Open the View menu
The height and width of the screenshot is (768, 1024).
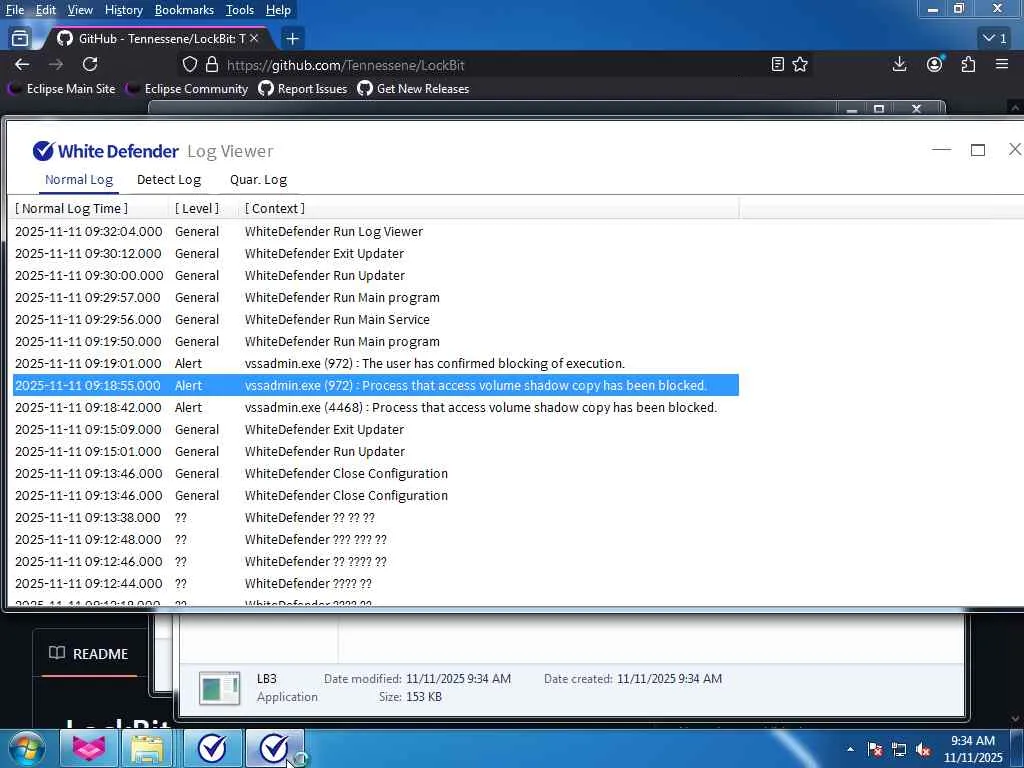(x=80, y=10)
